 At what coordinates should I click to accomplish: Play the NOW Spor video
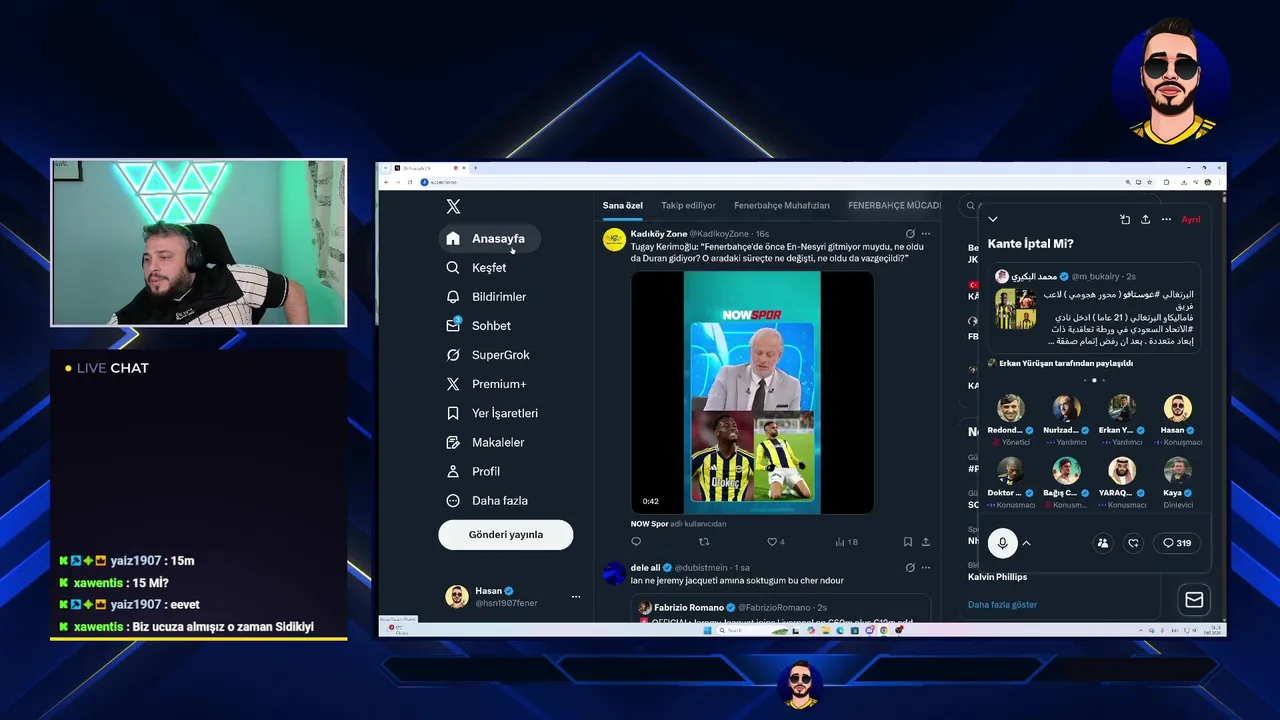(x=752, y=393)
